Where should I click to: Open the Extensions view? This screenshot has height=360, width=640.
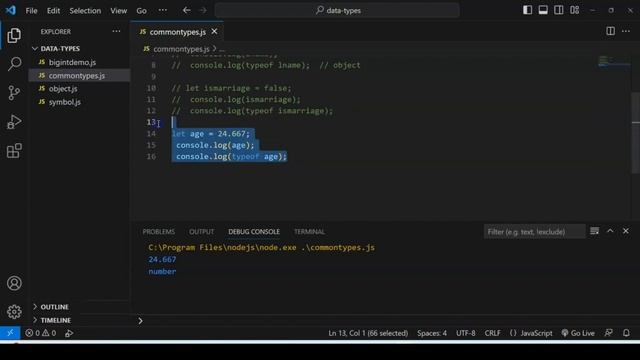tap(14, 151)
